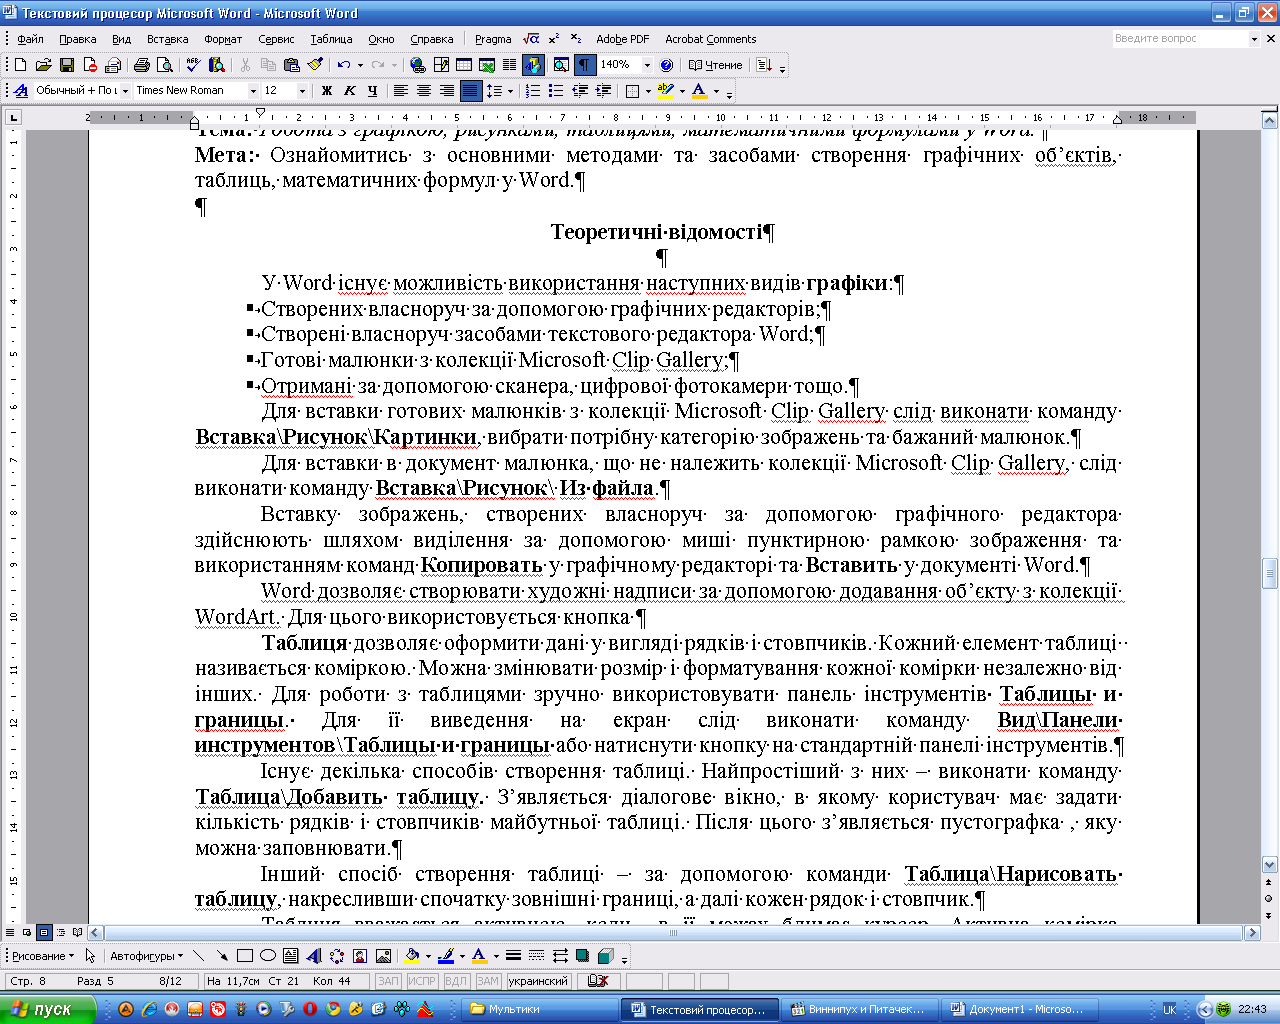Click the Insert Table icon

tap(464, 65)
